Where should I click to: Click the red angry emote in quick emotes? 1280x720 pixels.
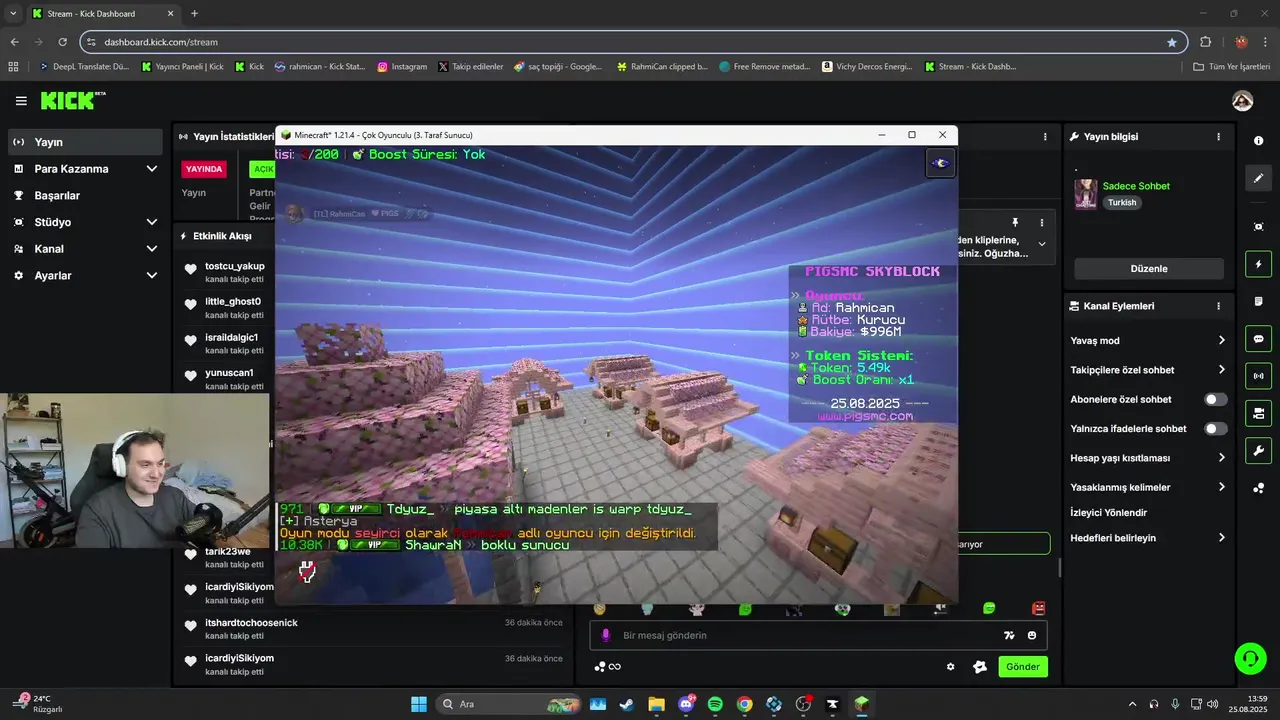pos(1038,609)
